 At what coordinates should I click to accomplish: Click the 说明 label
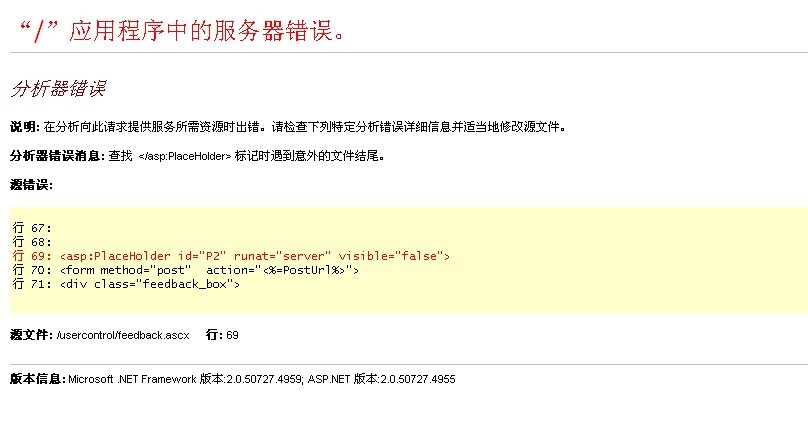pyautogui.click(x=22, y=127)
